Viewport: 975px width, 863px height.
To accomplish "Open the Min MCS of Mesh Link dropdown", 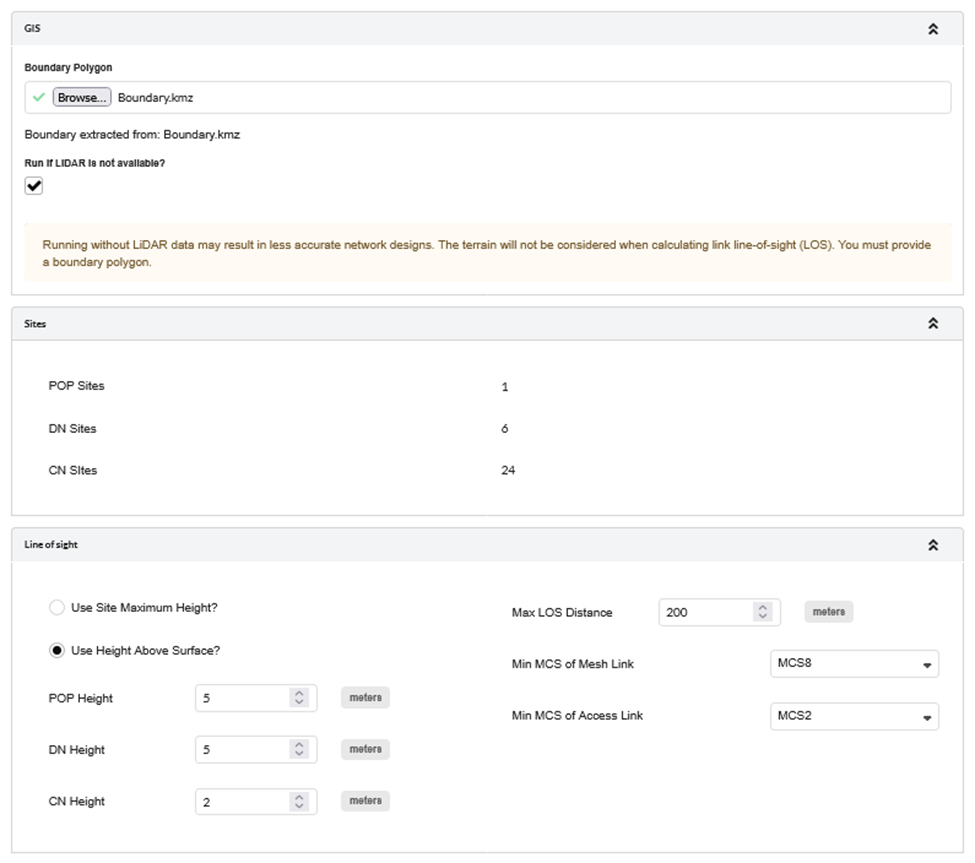I will (x=854, y=664).
